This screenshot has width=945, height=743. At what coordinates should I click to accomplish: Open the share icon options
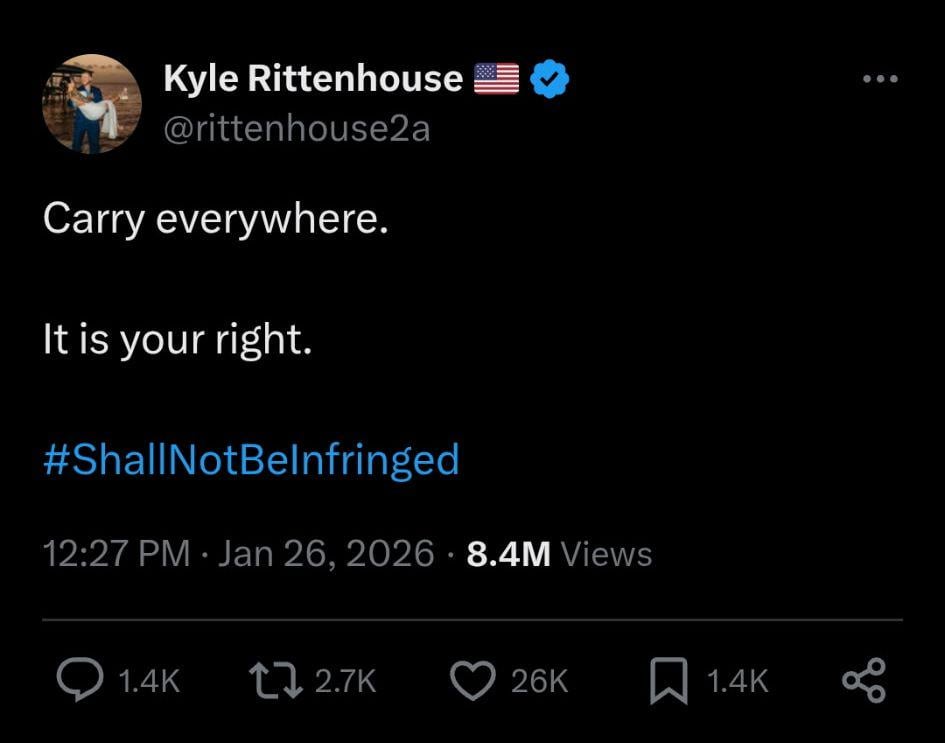click(x=863, y=680)
